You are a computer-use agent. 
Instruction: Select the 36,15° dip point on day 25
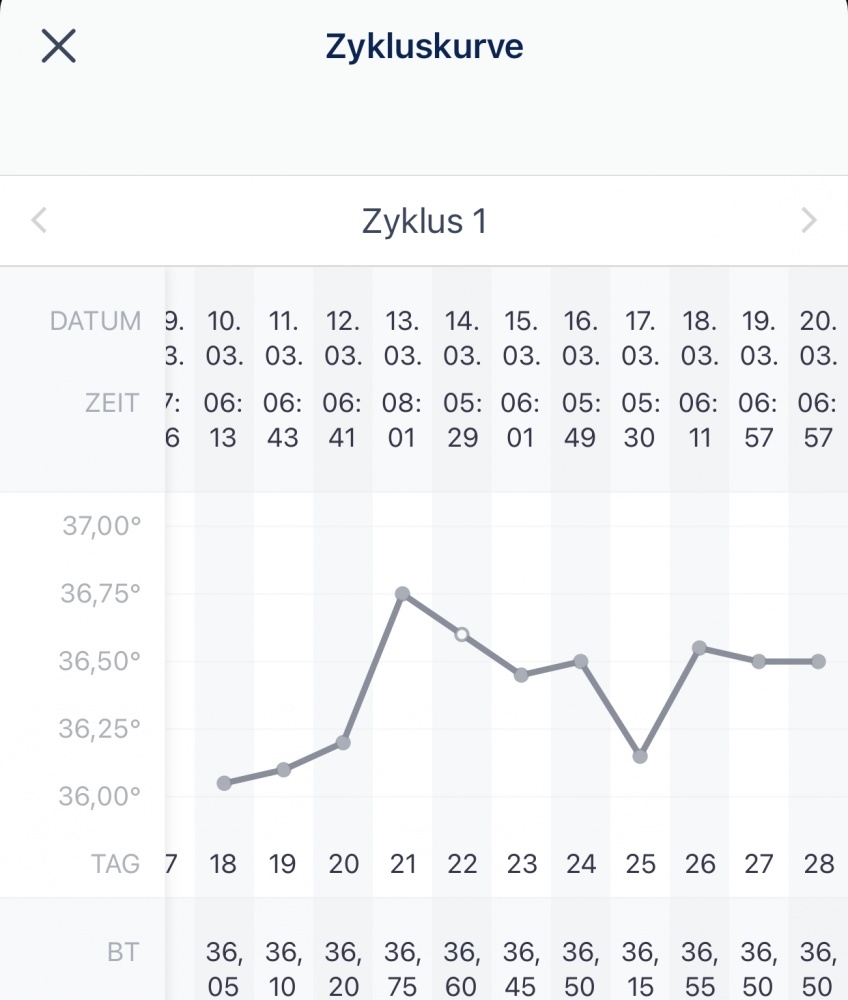click(x=640, y=756)
